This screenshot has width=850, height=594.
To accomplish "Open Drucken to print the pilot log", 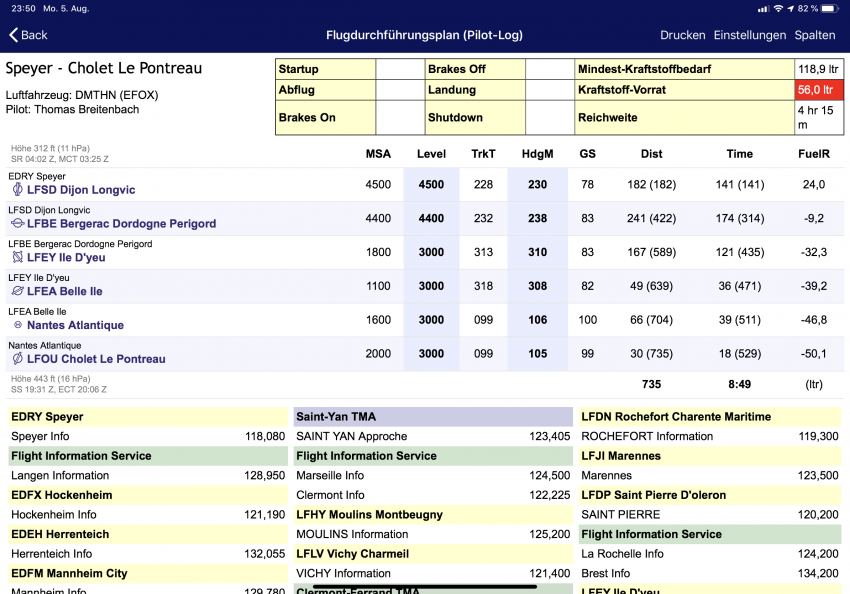I will [x=682, y=35].
